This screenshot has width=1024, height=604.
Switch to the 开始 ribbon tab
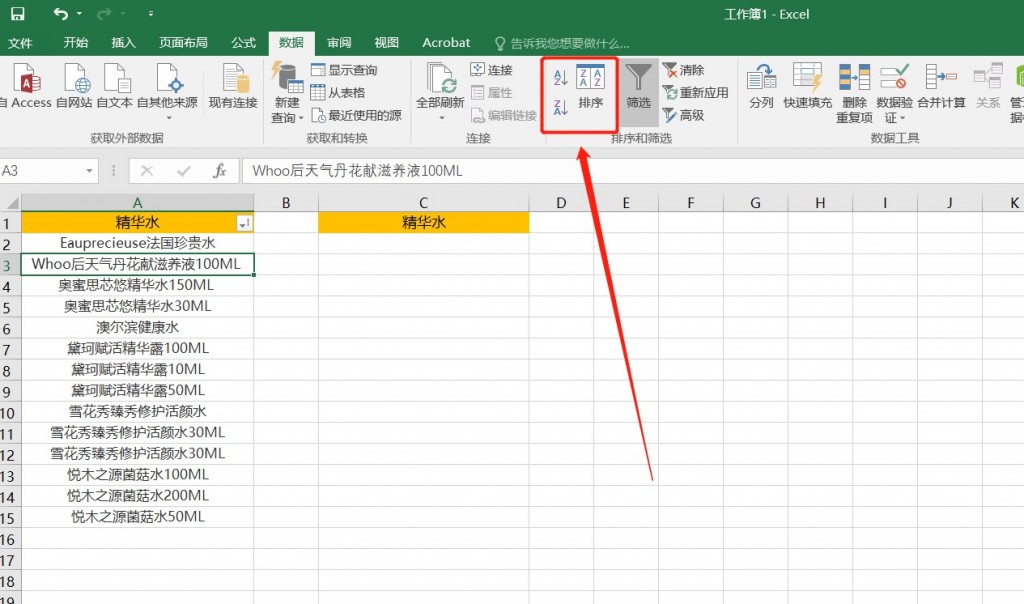click(x=76, y=42)
